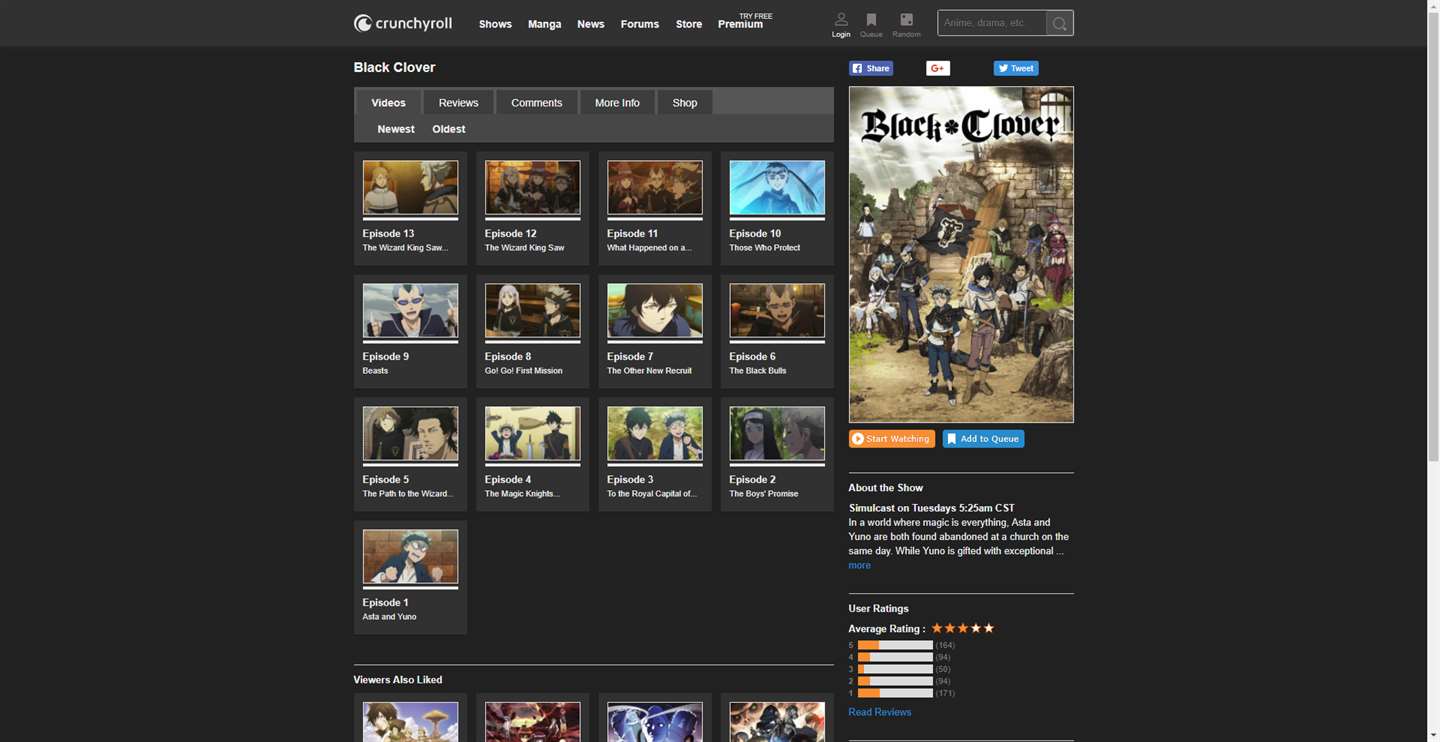Play Episode 2 The Boys' Promise
Screen dimensions: 1440x742
777,454
